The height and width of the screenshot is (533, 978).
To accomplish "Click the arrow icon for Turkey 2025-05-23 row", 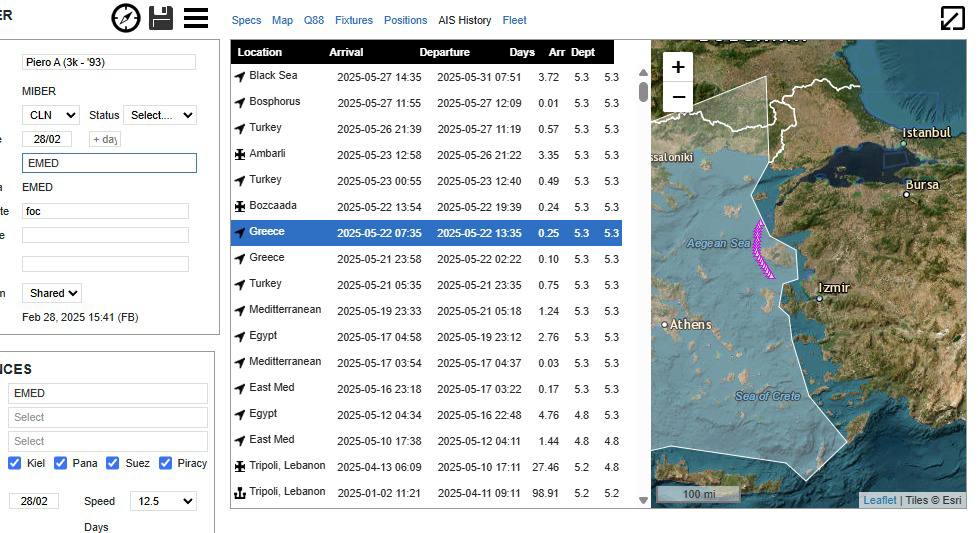I will coord(240,181).
